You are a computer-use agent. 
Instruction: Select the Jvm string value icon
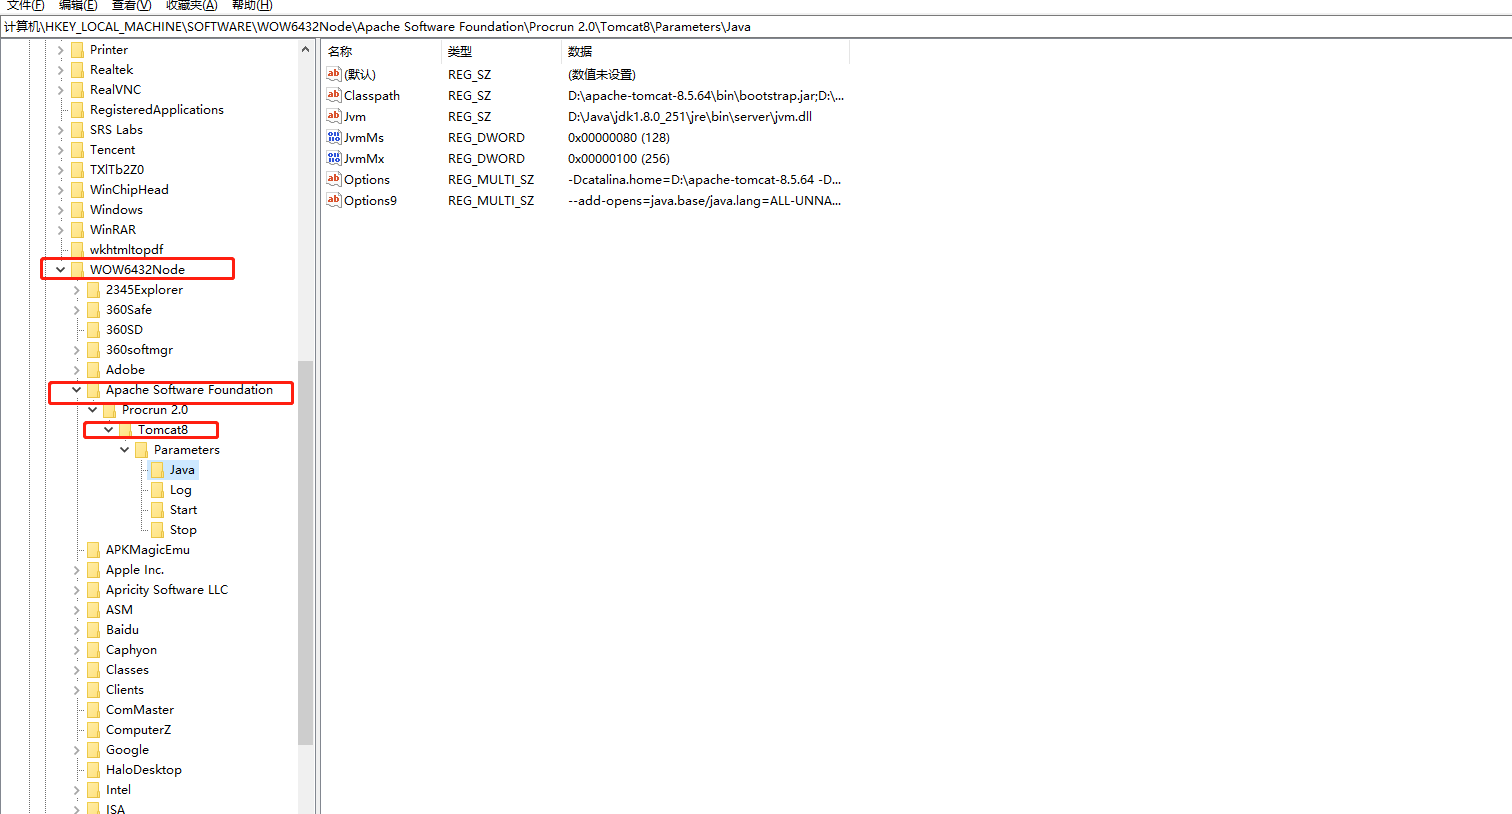(334, 116)
